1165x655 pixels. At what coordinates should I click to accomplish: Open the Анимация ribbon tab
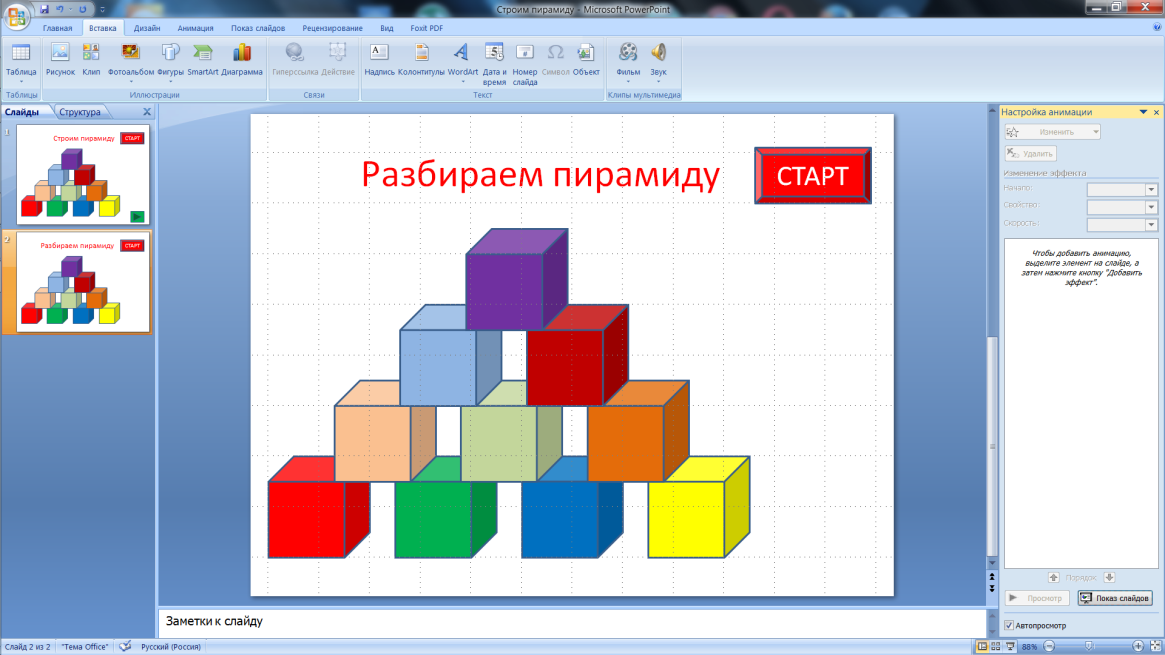pyautogui.click(x=195, y=28)
